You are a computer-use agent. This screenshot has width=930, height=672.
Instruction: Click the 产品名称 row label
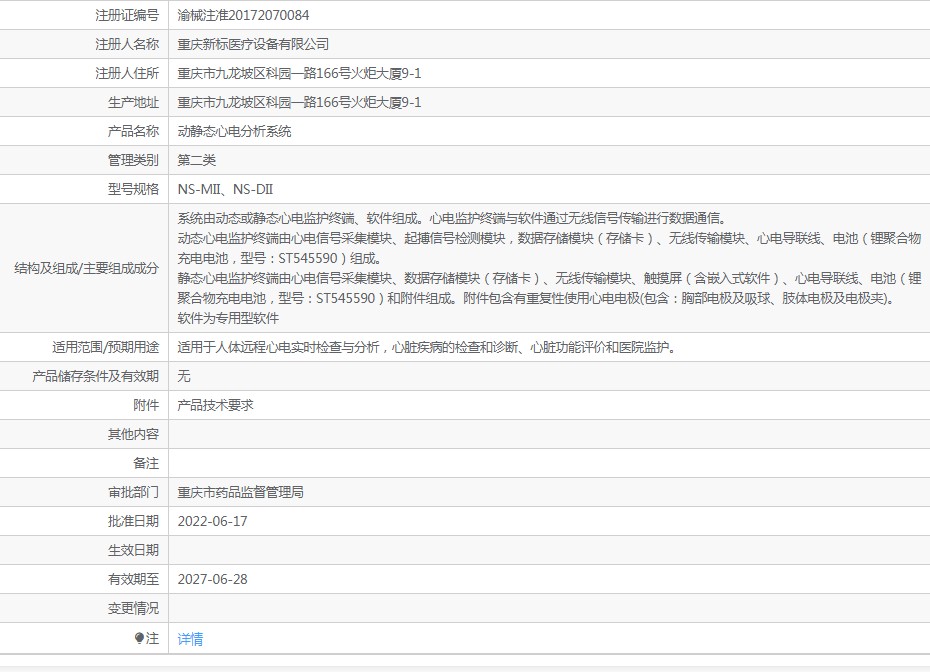133,132
